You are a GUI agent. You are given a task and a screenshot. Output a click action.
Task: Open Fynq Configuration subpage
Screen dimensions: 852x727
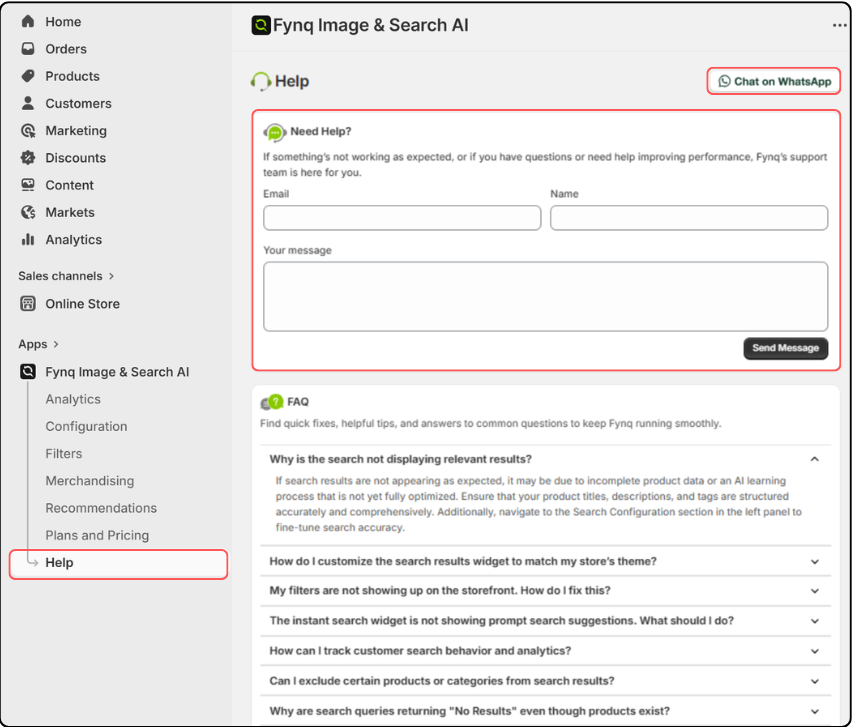(86, 426)
